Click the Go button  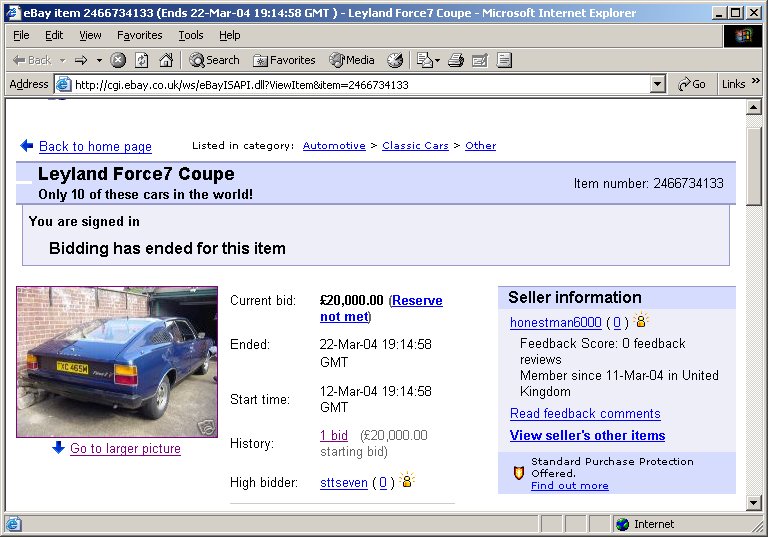[x=692, y=84]
